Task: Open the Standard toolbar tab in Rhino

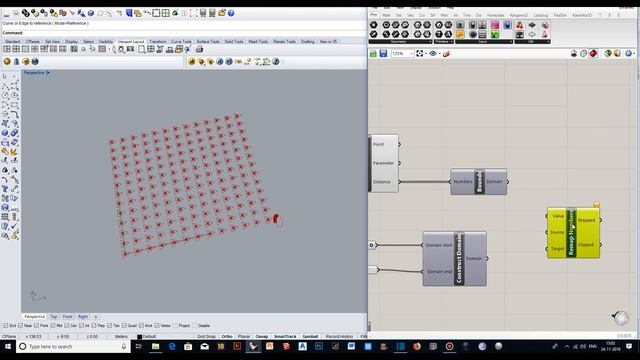Action: coord(13,42)
